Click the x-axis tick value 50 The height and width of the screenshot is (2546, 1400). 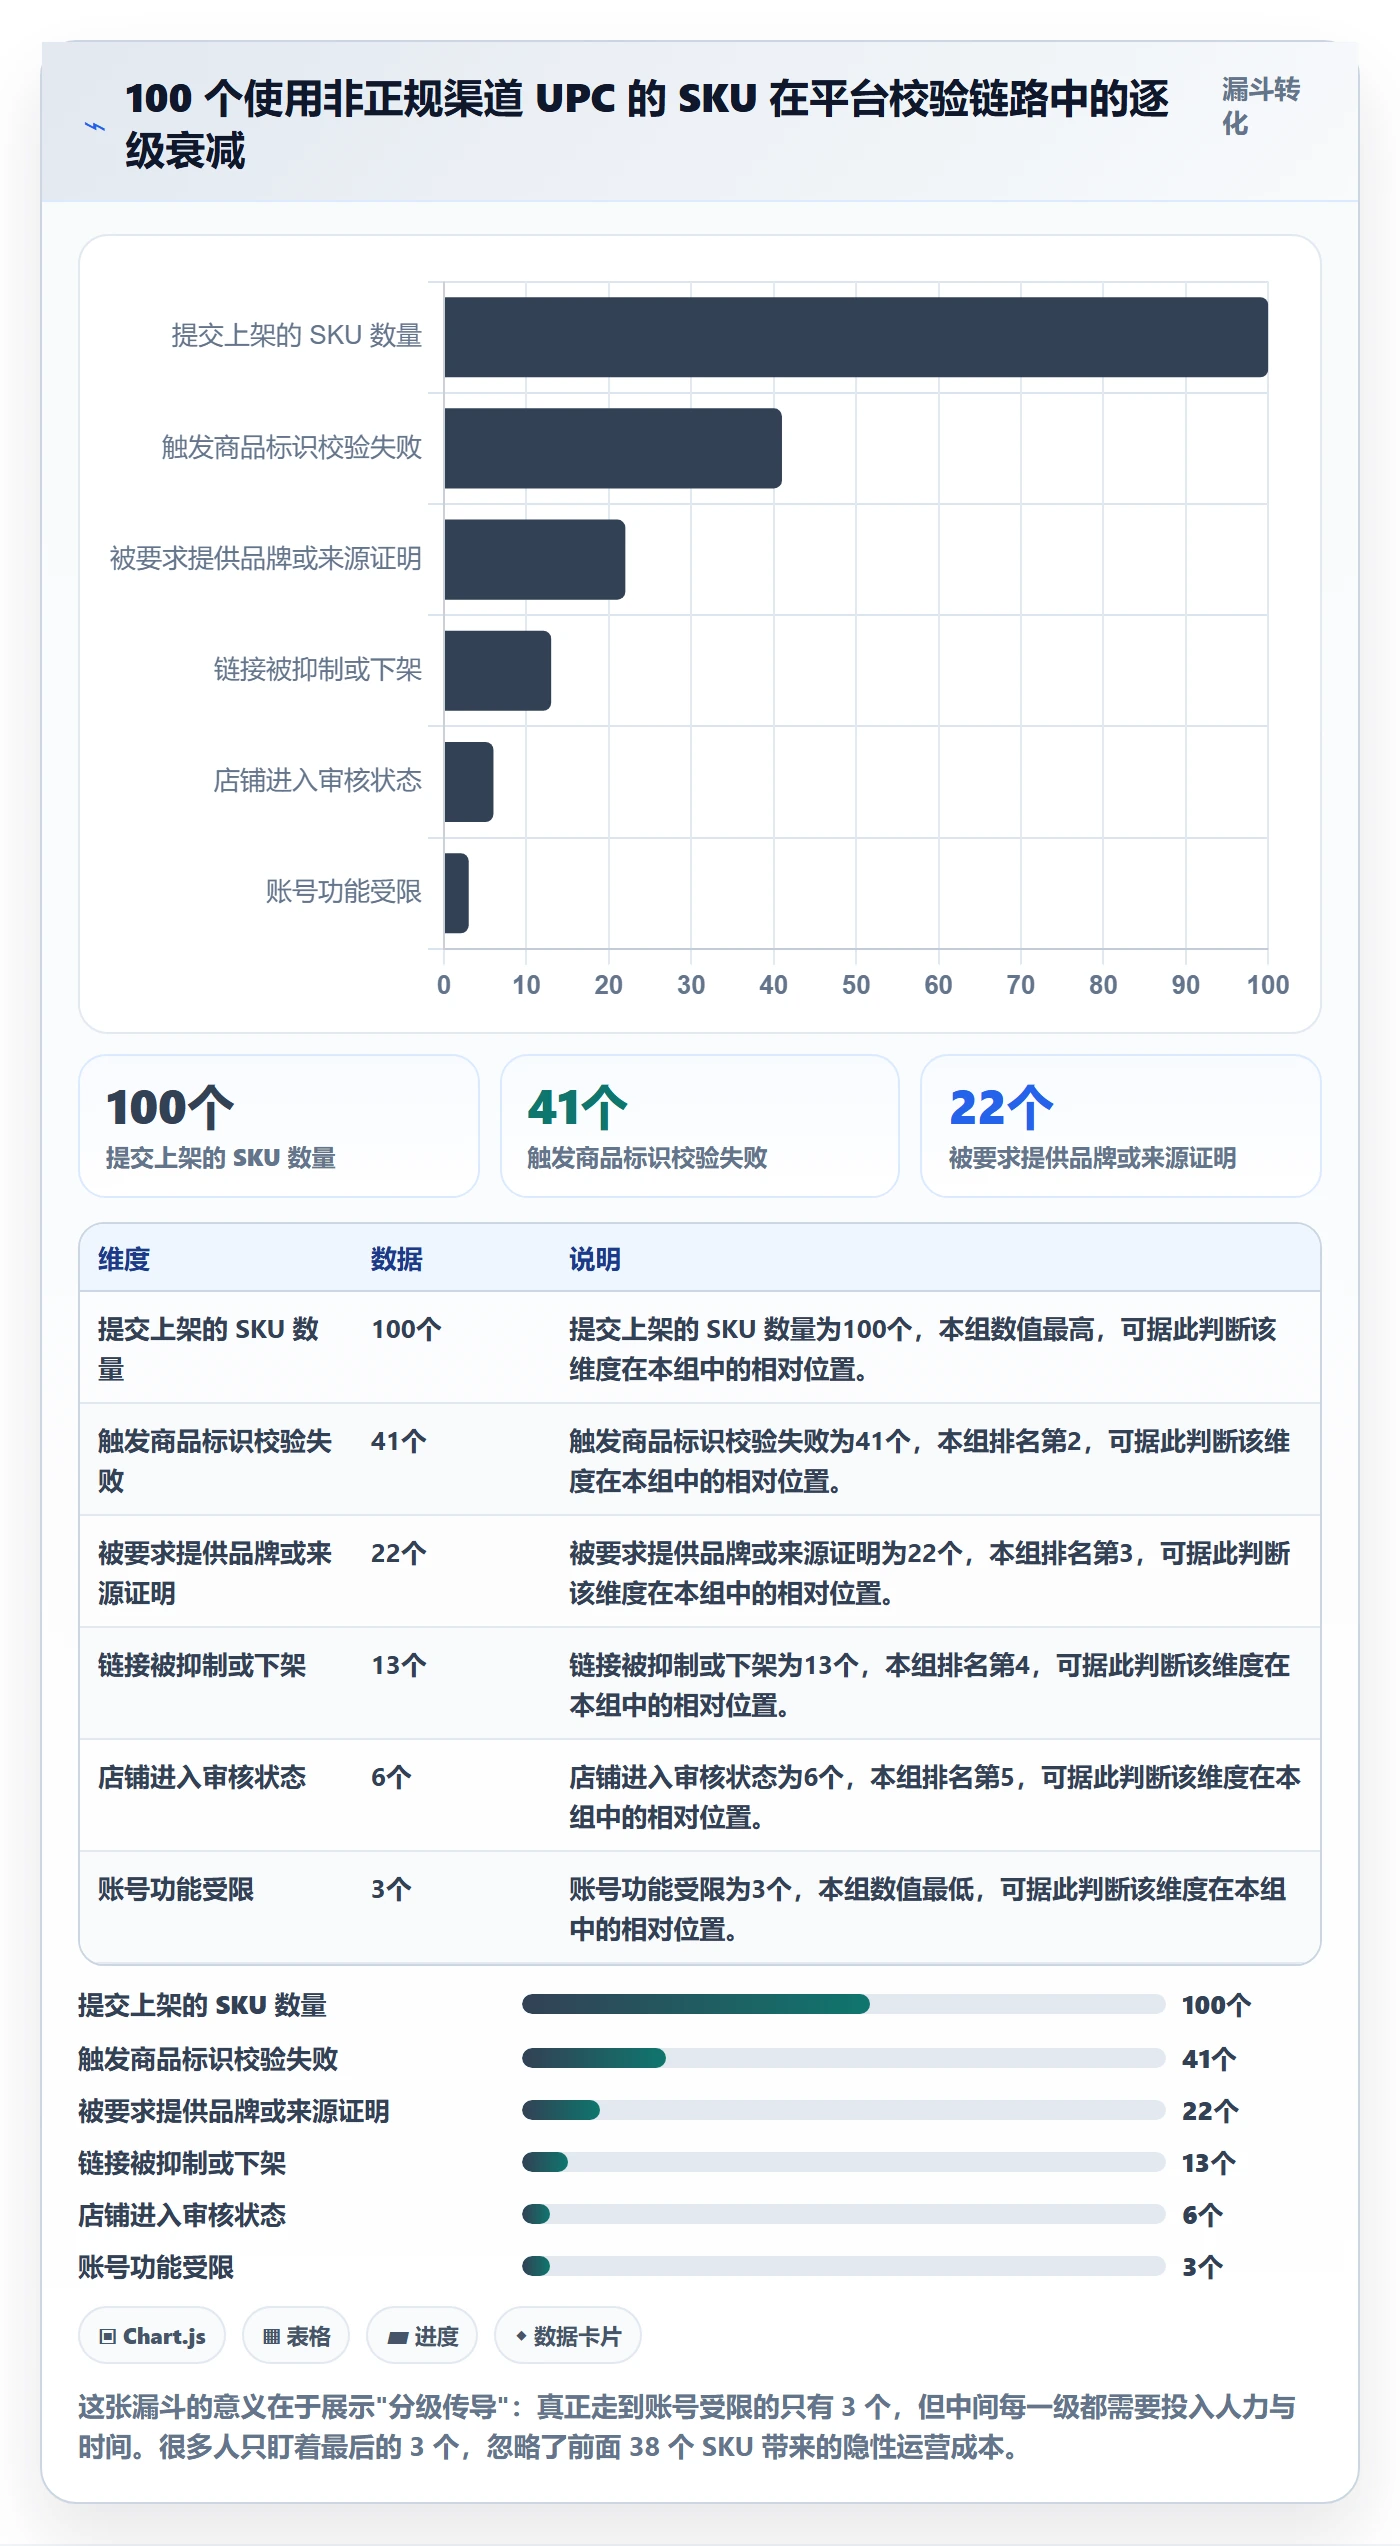point(856,985)
